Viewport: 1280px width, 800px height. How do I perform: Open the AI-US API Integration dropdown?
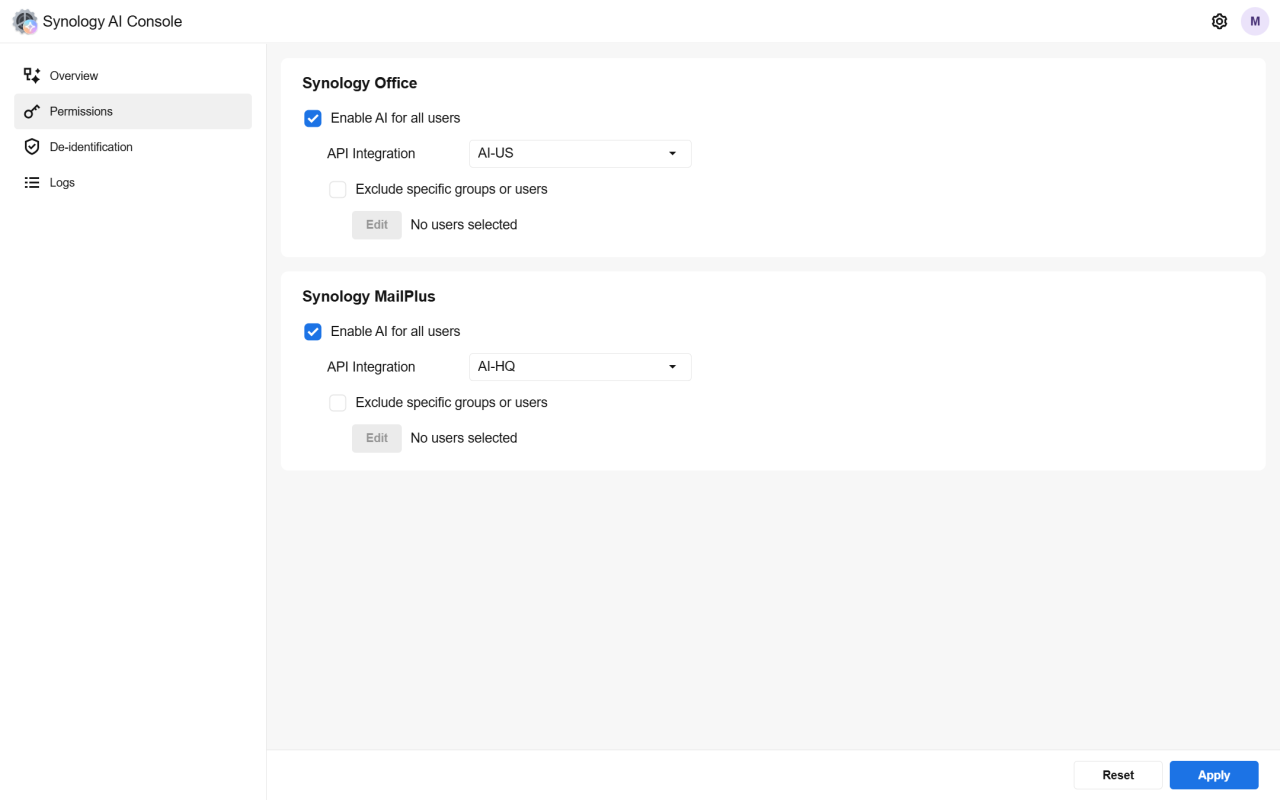(579, 154)
